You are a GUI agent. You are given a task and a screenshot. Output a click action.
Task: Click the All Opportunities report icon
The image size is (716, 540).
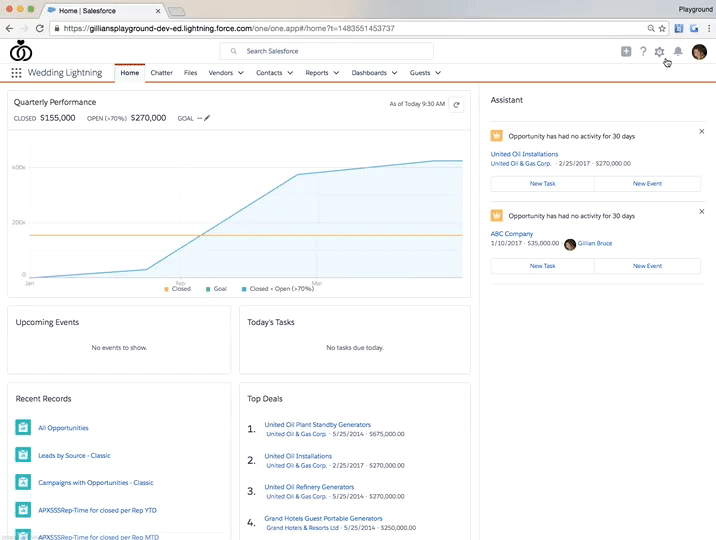pyautogui.click(x=23, y=427)
